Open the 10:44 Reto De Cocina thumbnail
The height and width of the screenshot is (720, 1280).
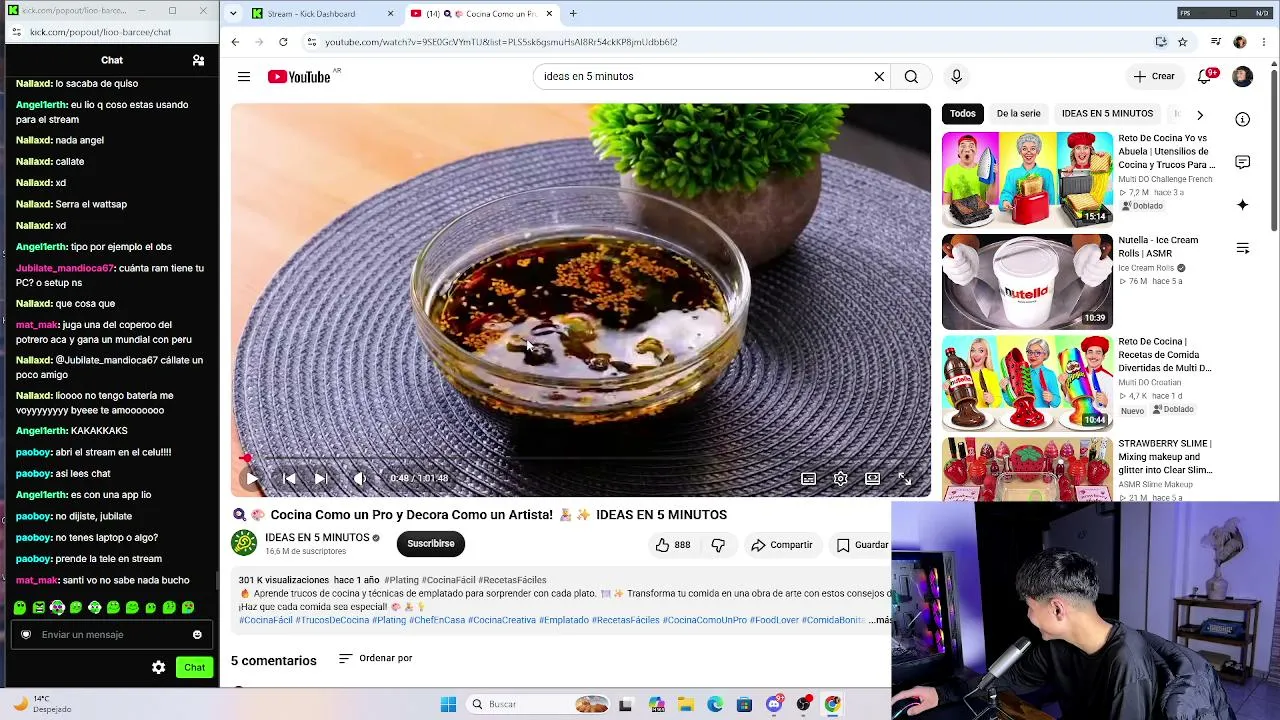pos(1027,383)
